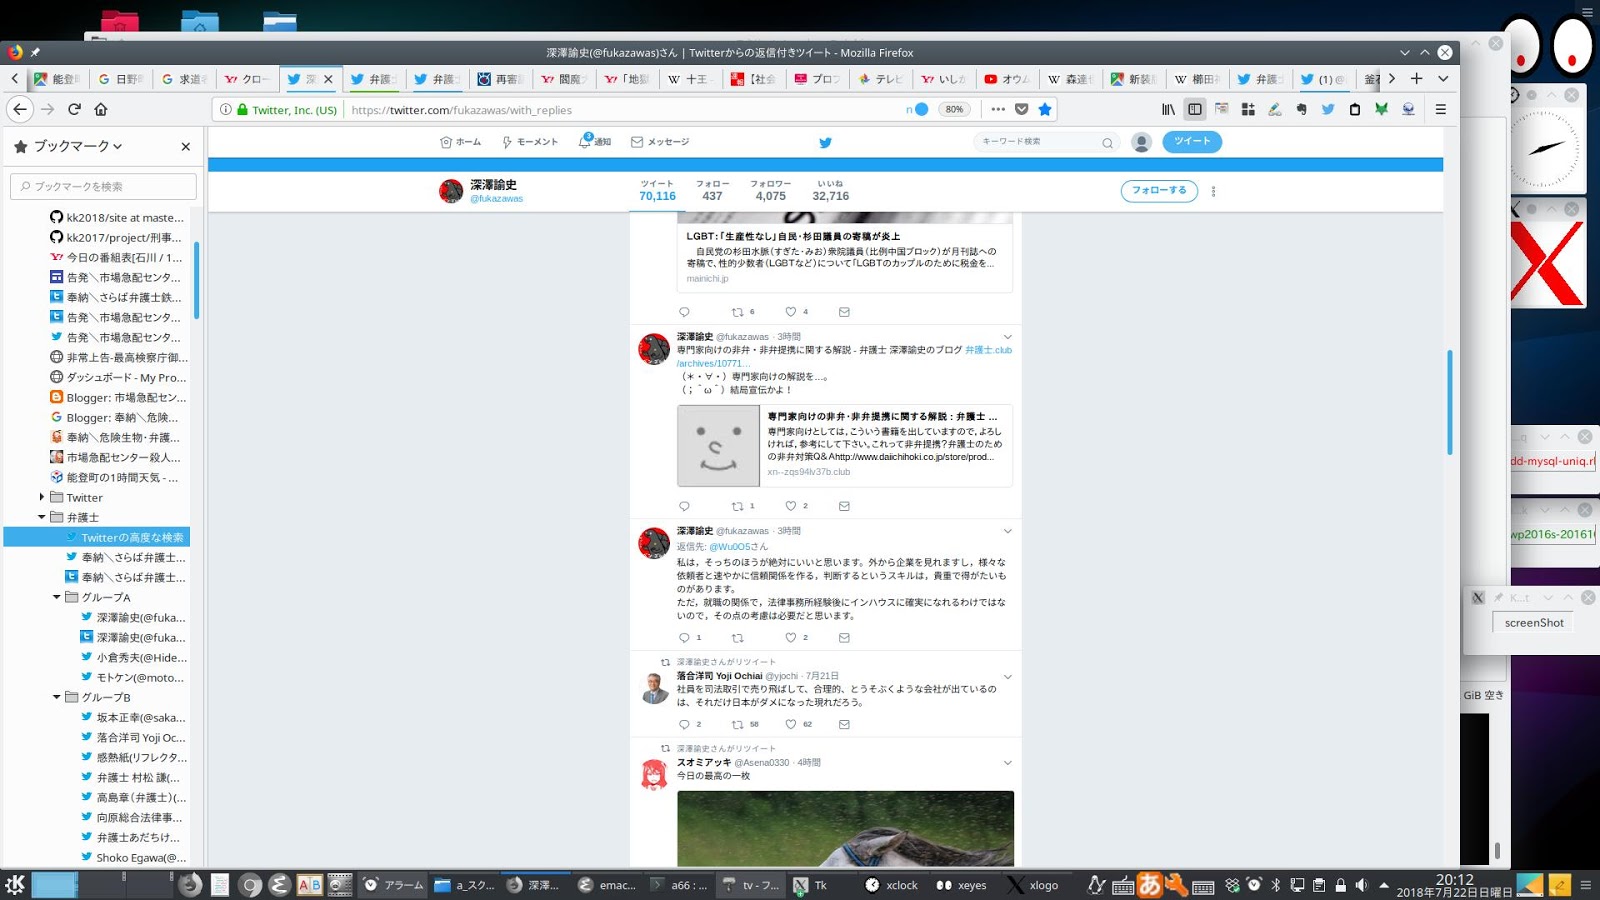Close the bookmarks sidebar
This screenshot has height=900, width=1600.
(185, 146)
